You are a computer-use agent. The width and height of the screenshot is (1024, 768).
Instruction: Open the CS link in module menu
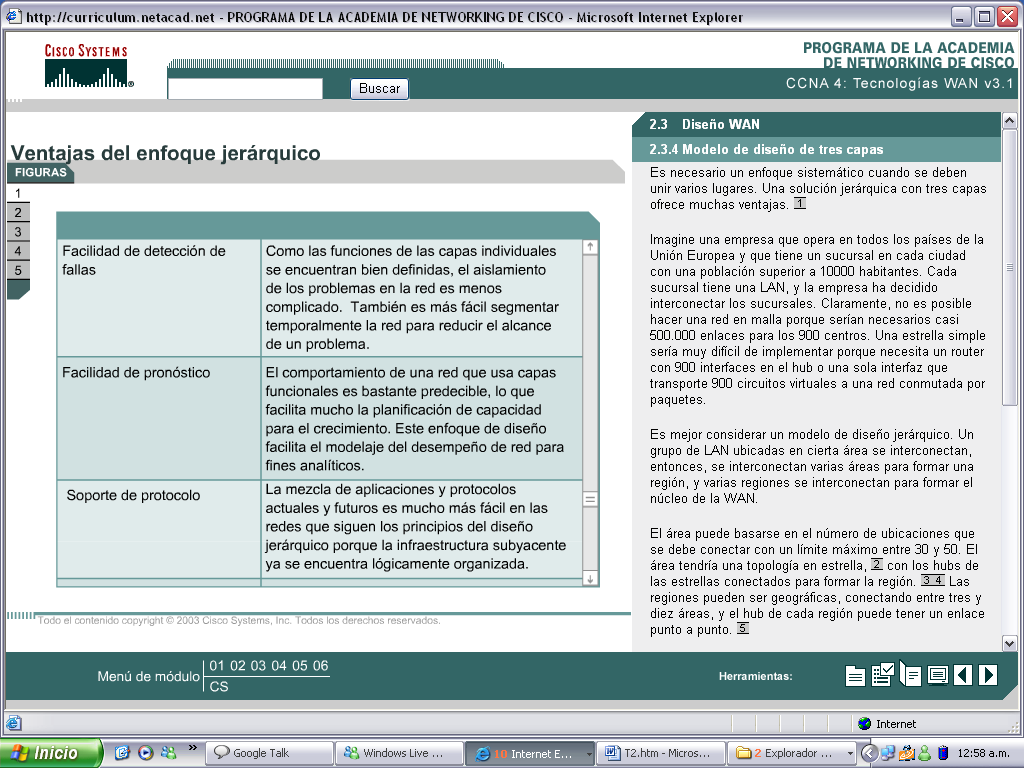219,686
